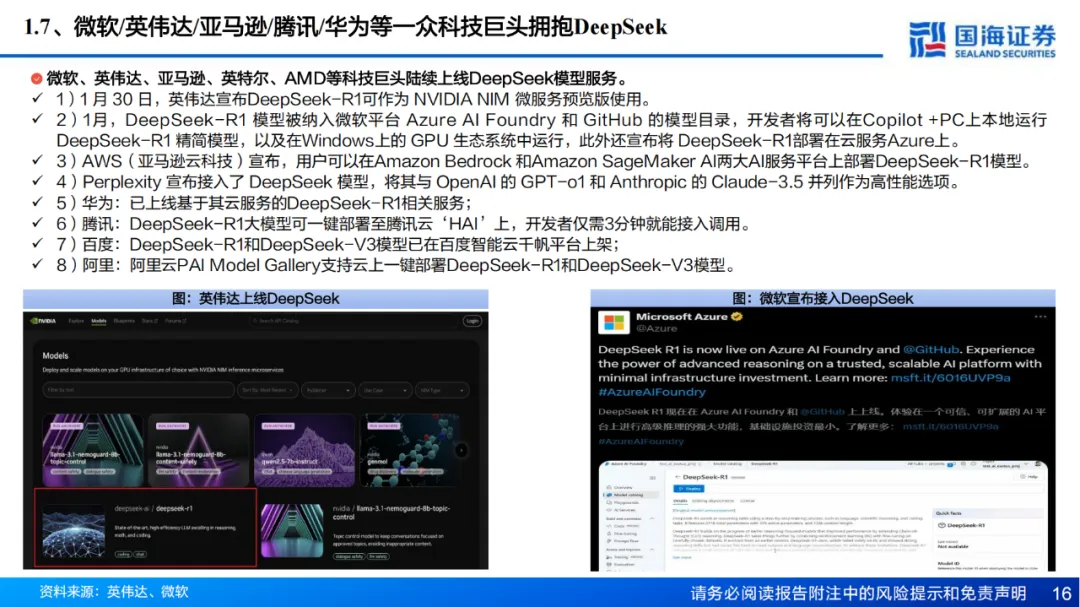Viewport: 1080px width, 607px height.
Task: Click the blue Deploy button in Azure Foundry
Action: click(689, 488)
